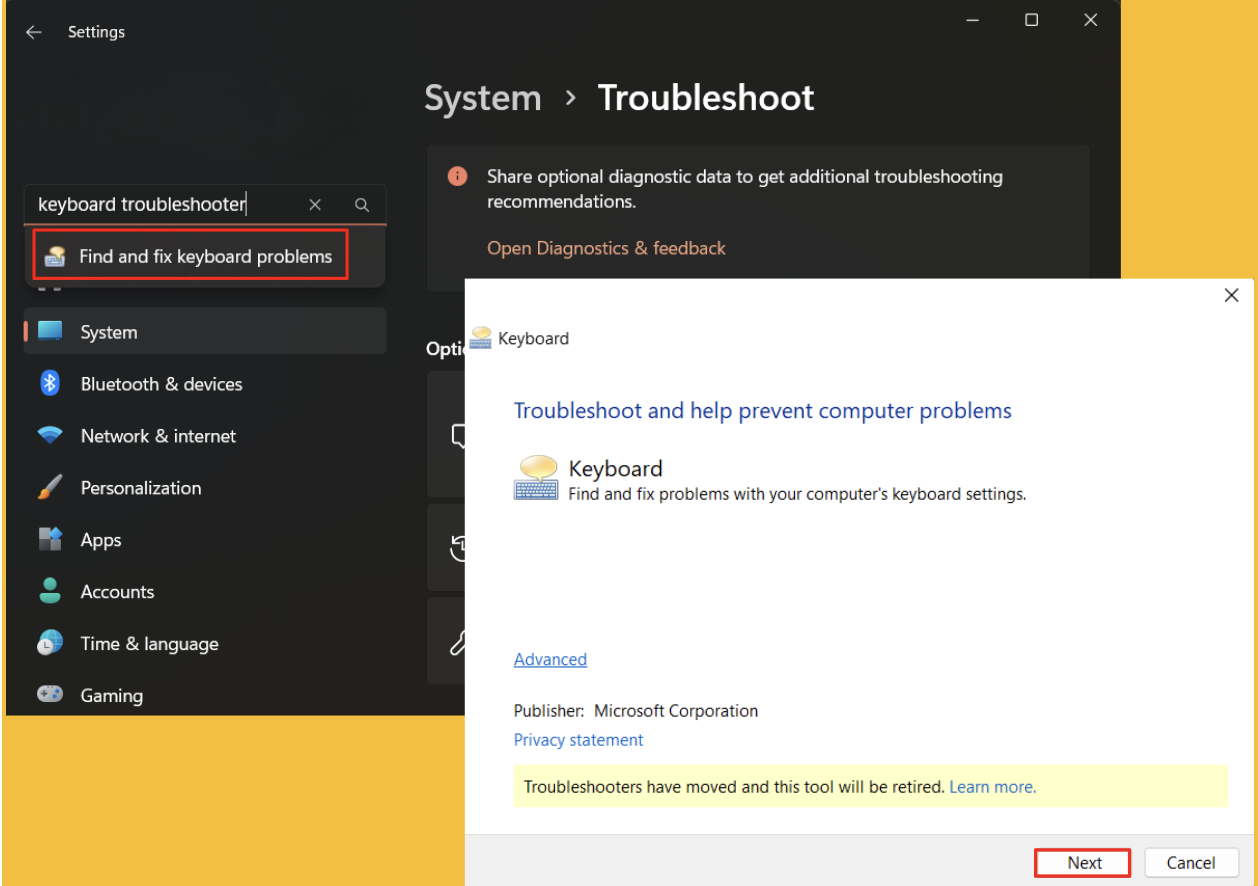Screen dimensions: 1258x886
Task: Select the Personalization paintbrush icon
Action: (49, 488)
